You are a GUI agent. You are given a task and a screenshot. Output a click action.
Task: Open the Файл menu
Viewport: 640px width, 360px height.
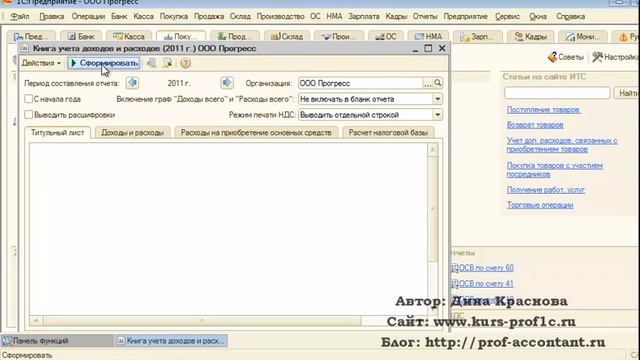click(20, 16)
